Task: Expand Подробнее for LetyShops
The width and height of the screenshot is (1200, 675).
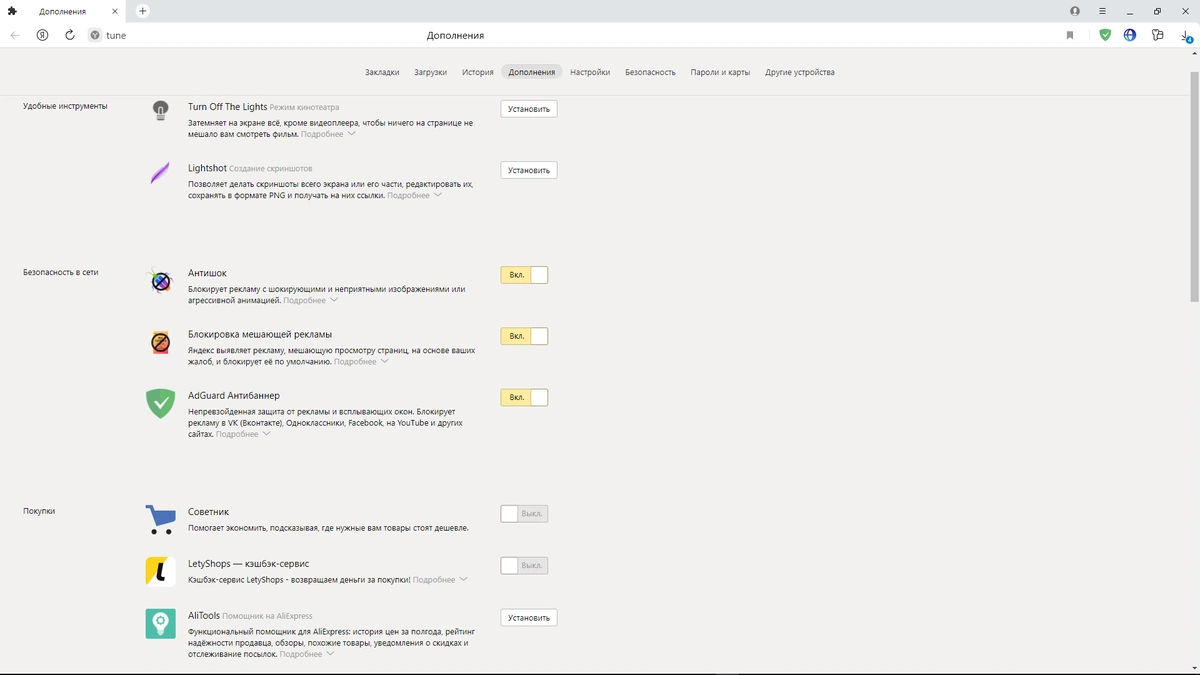Action: click(440, 580)
